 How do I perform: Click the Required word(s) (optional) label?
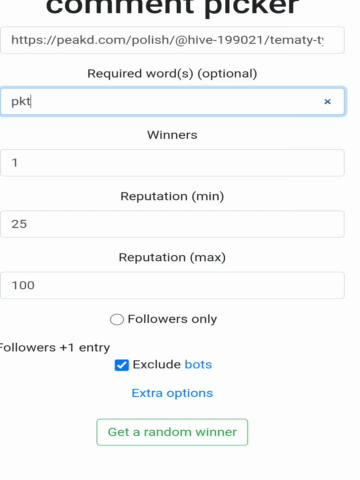tap(172, 74)
